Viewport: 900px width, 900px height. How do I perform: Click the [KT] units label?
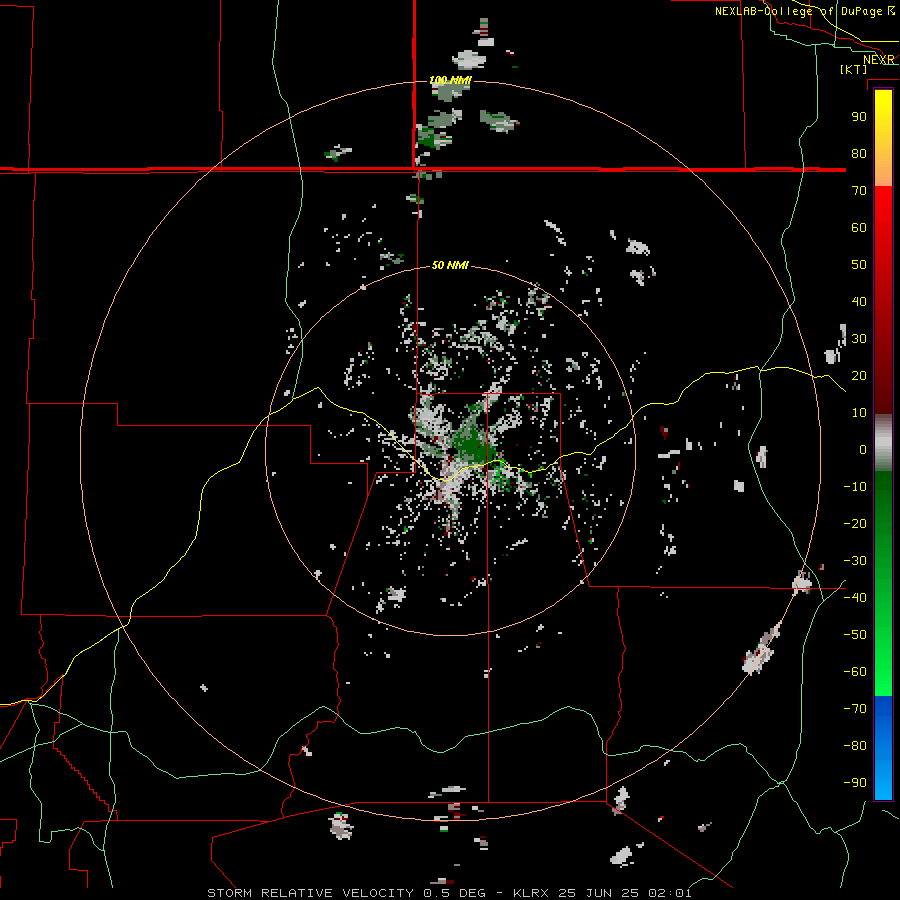tap(854, 69)
